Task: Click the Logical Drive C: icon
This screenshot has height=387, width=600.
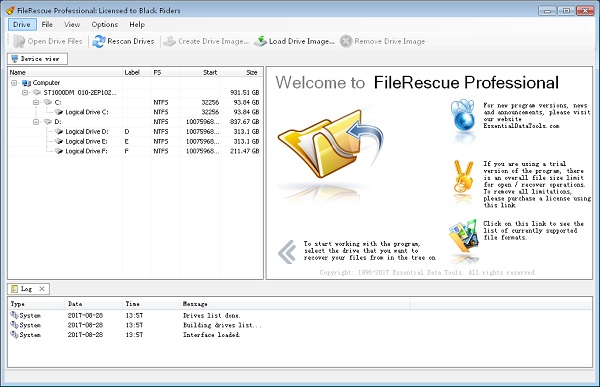Action: (59, 112)
